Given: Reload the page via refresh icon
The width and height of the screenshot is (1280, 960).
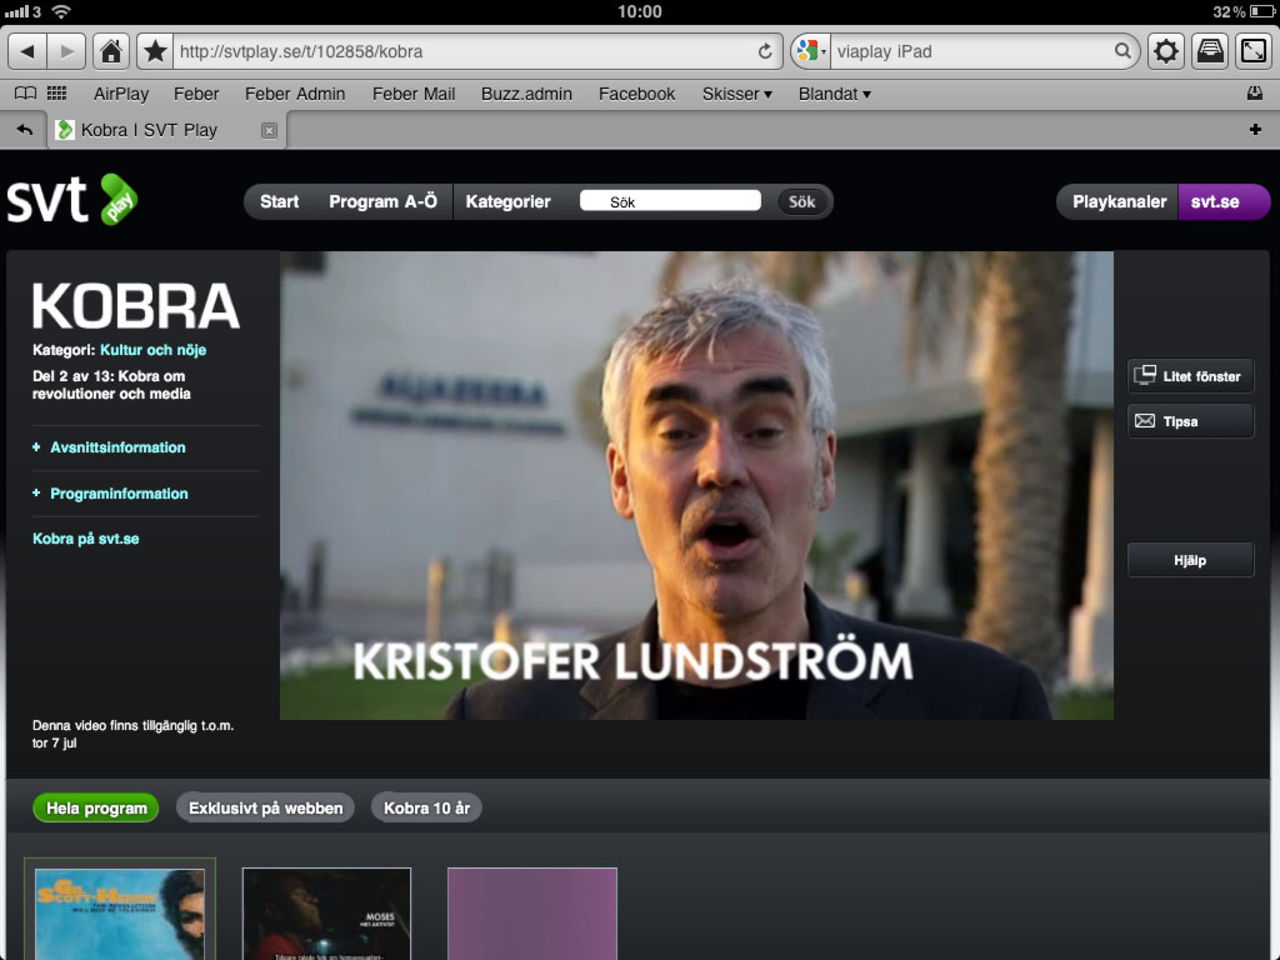Looking at the screenshot, I should [x=763, y=51].
